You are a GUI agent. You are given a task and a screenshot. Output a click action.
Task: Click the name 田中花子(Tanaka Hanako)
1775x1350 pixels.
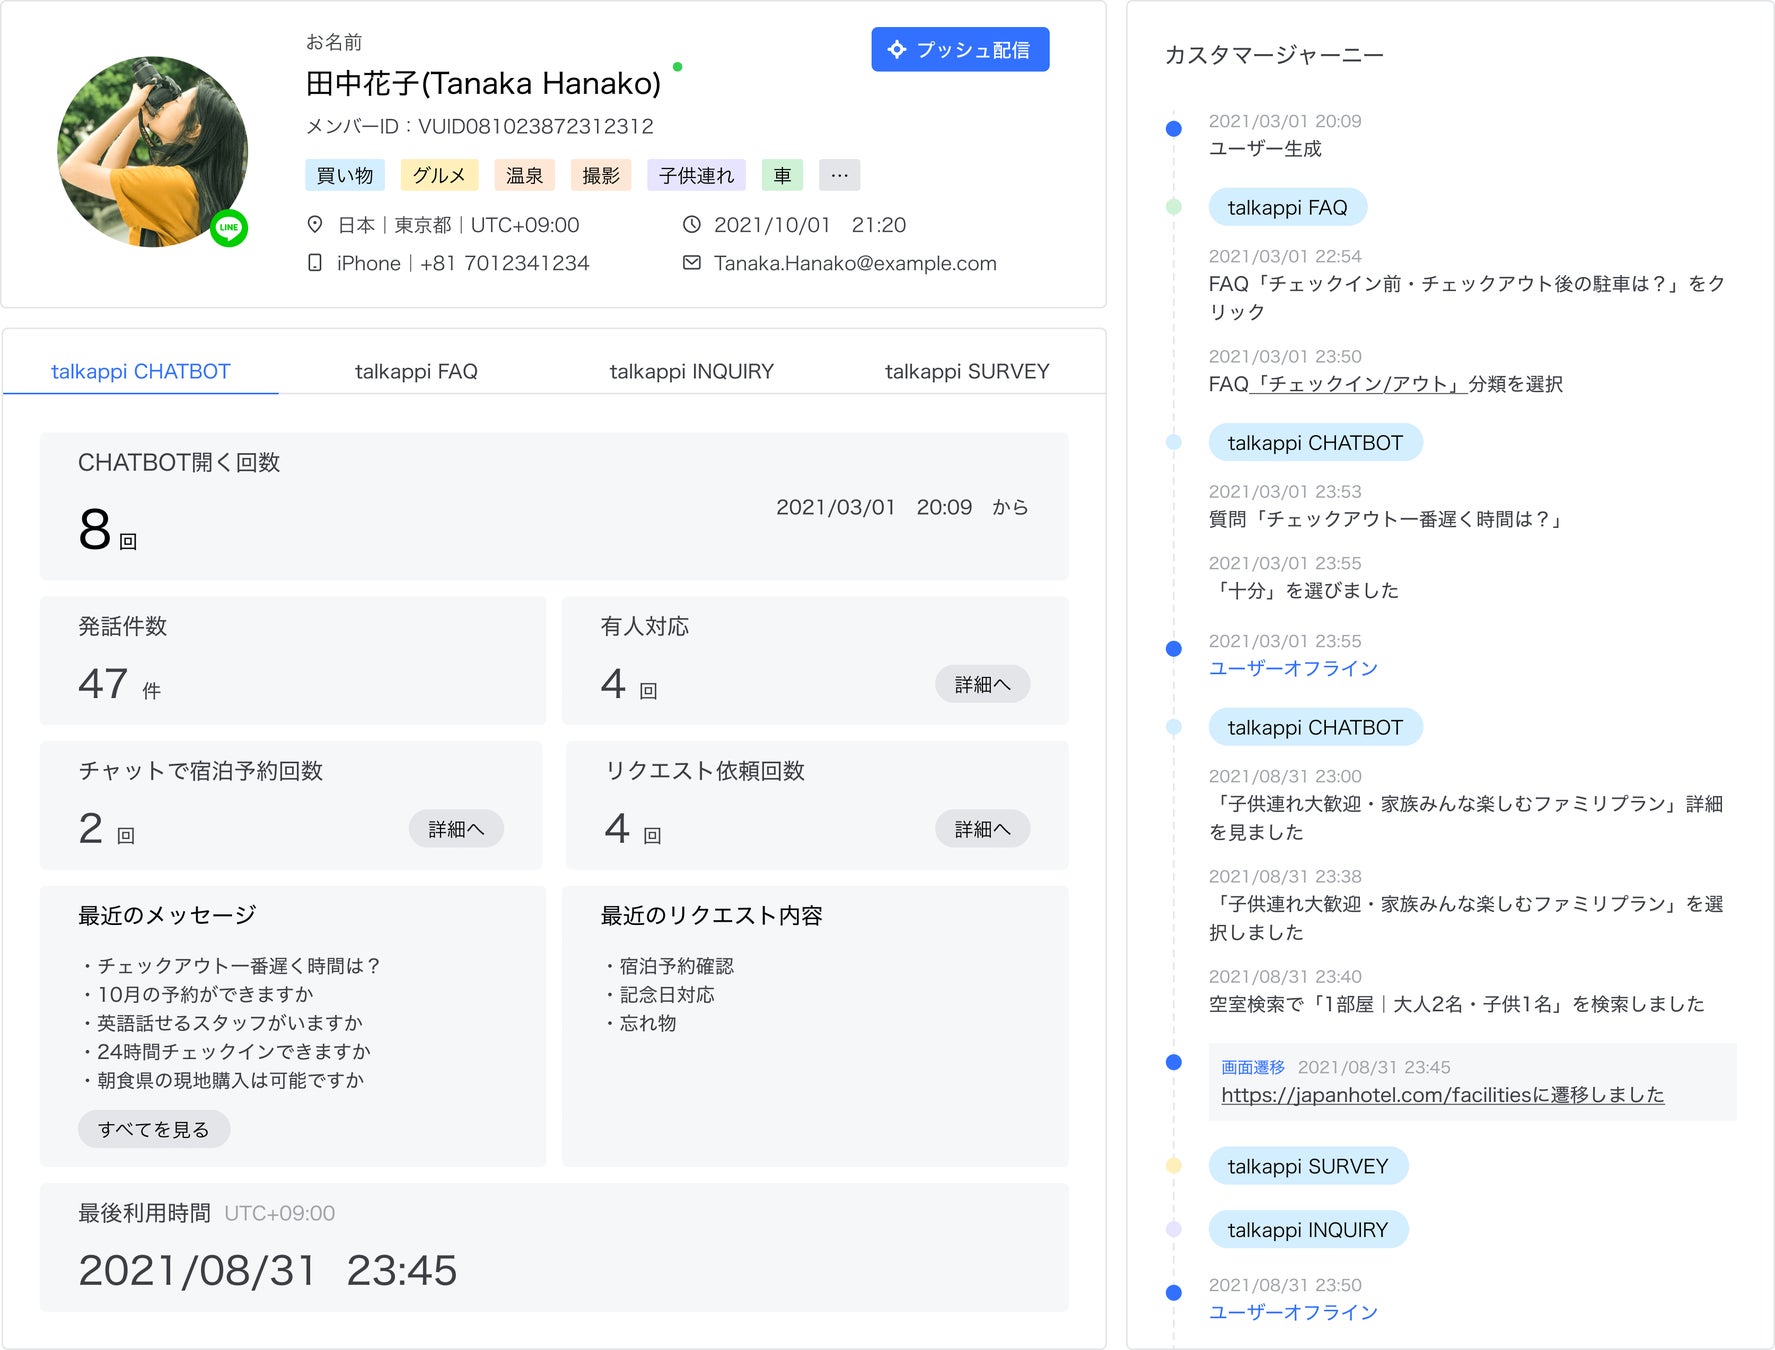[483, 83]
